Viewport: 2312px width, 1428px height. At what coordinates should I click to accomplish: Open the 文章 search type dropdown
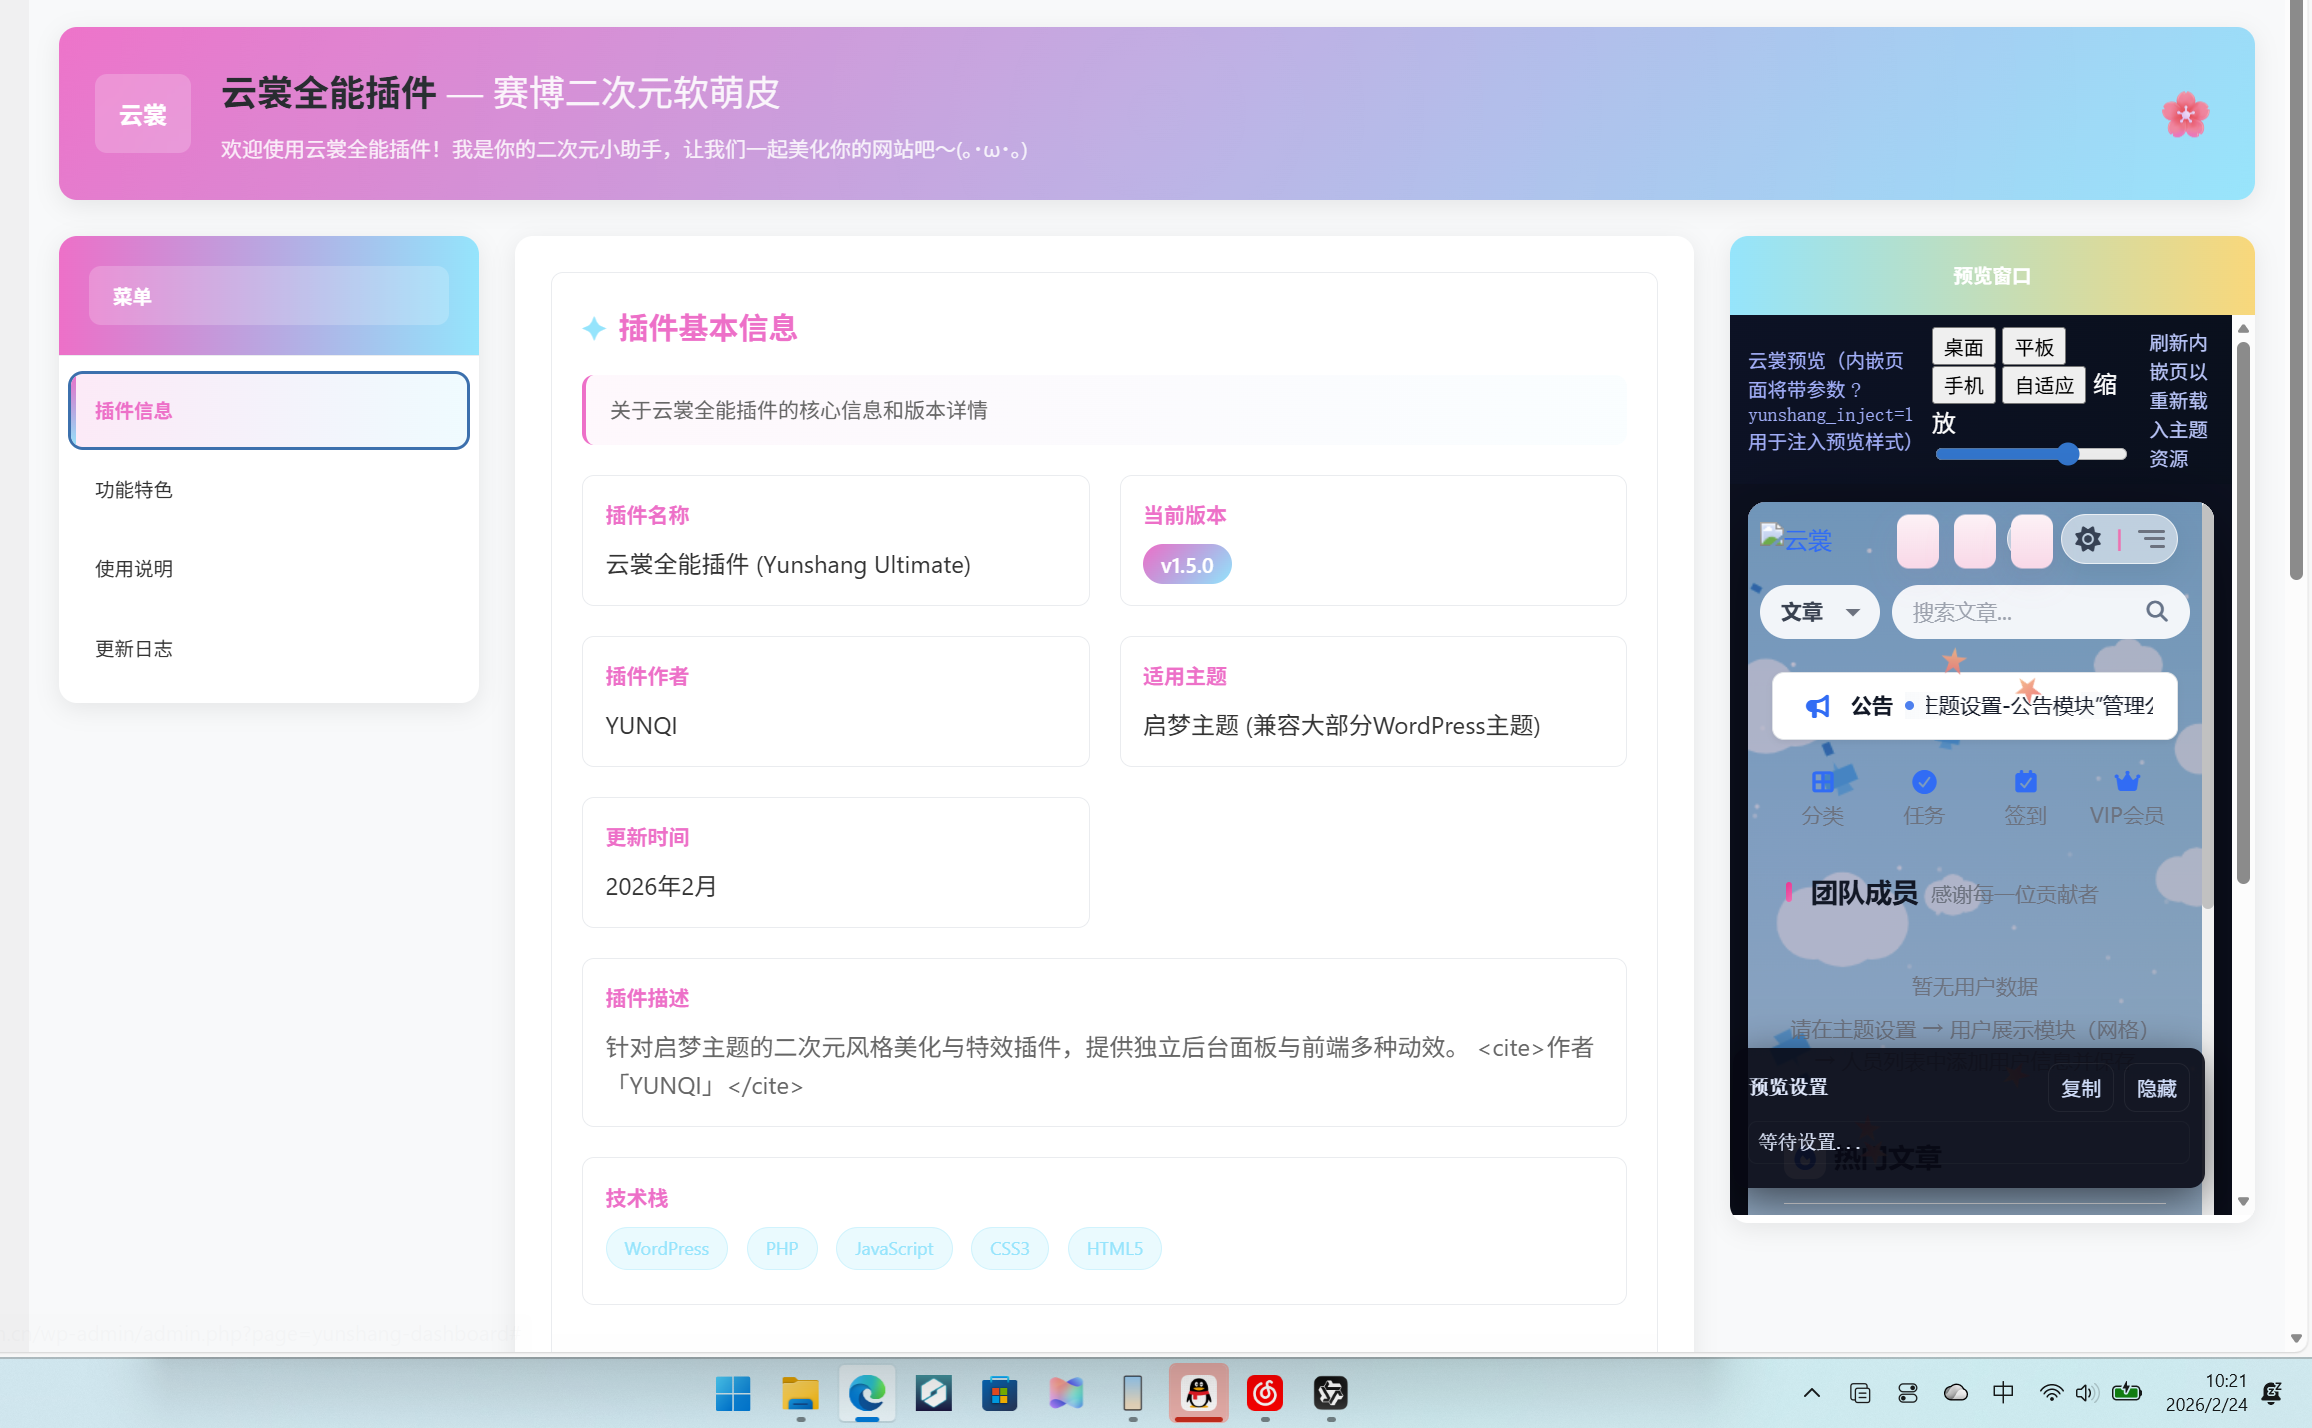(1820, 612)
